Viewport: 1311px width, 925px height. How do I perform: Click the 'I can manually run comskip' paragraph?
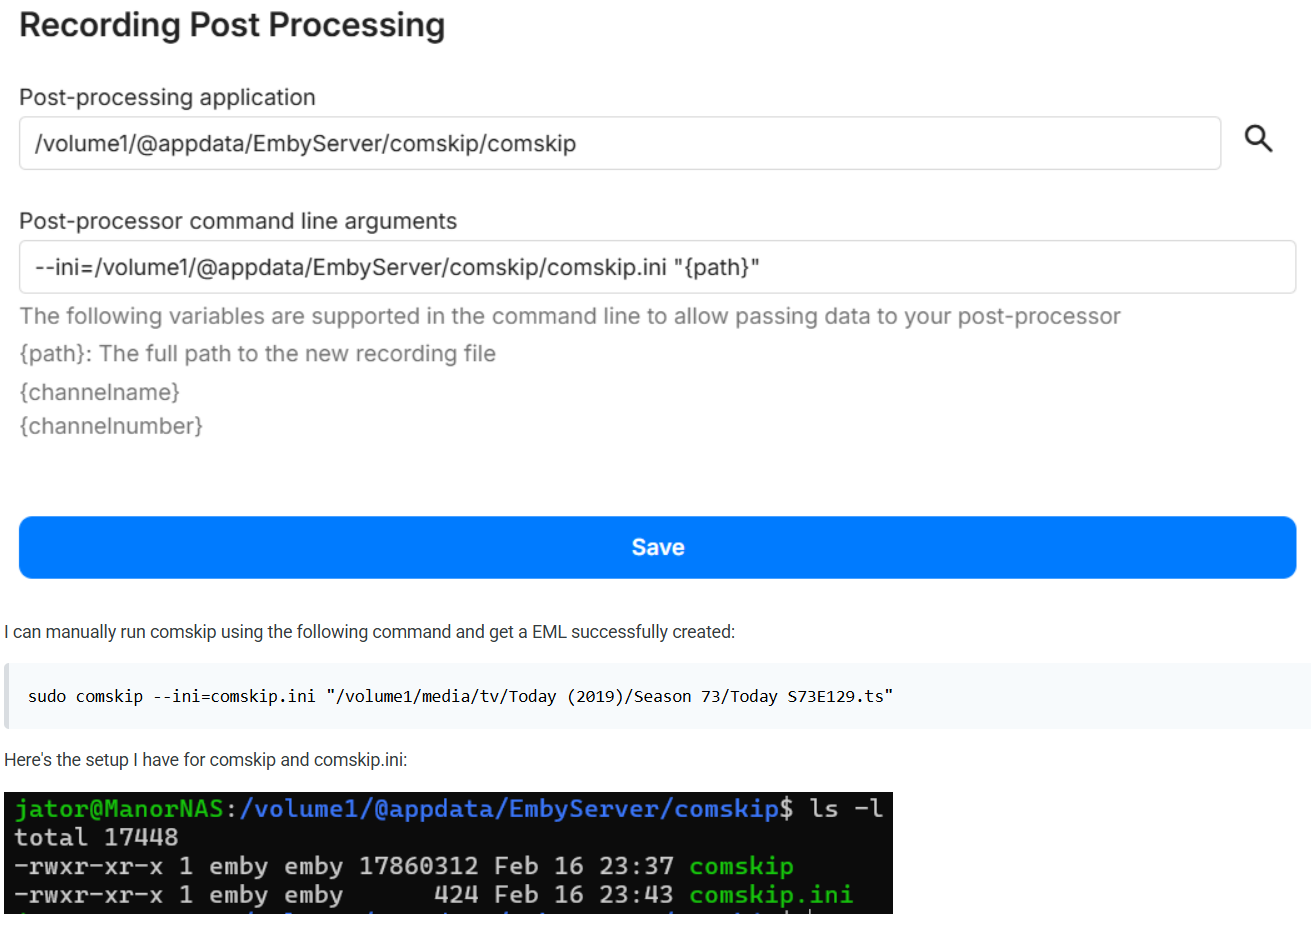coord(369,632)
